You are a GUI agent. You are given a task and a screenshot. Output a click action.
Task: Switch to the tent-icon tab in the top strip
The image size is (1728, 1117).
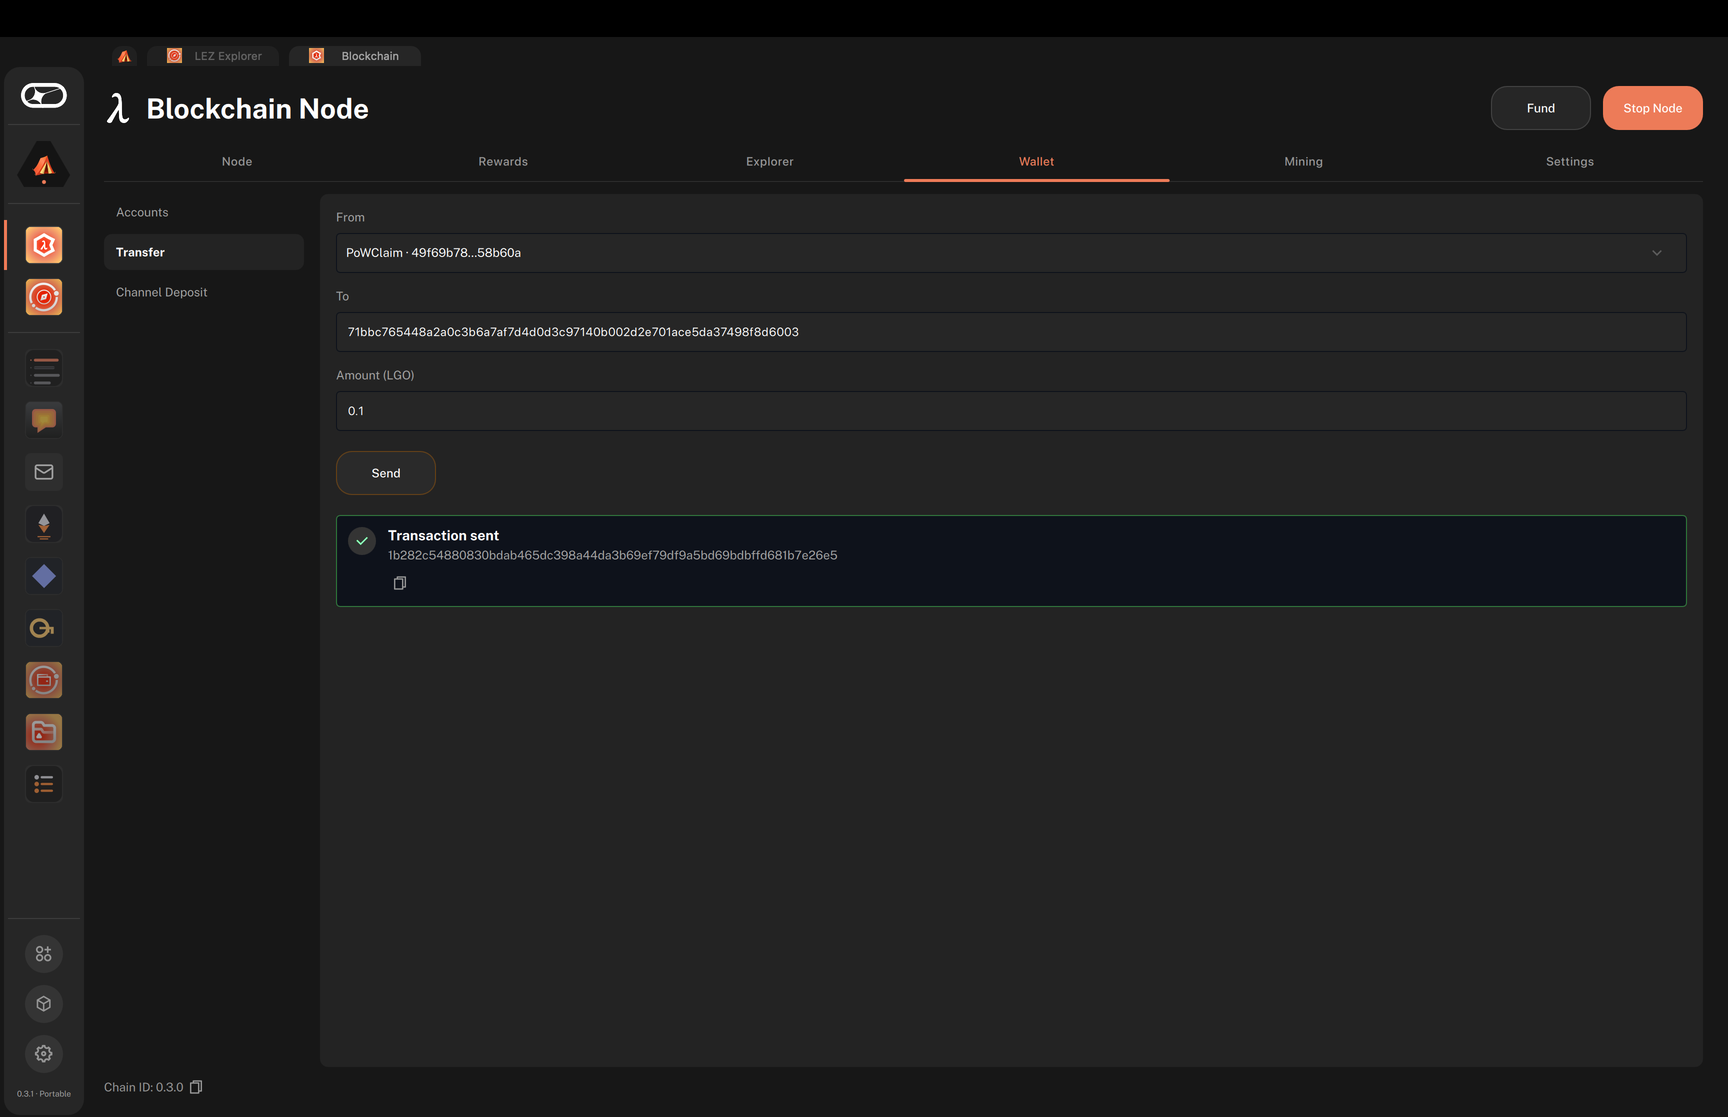point(124,56)
